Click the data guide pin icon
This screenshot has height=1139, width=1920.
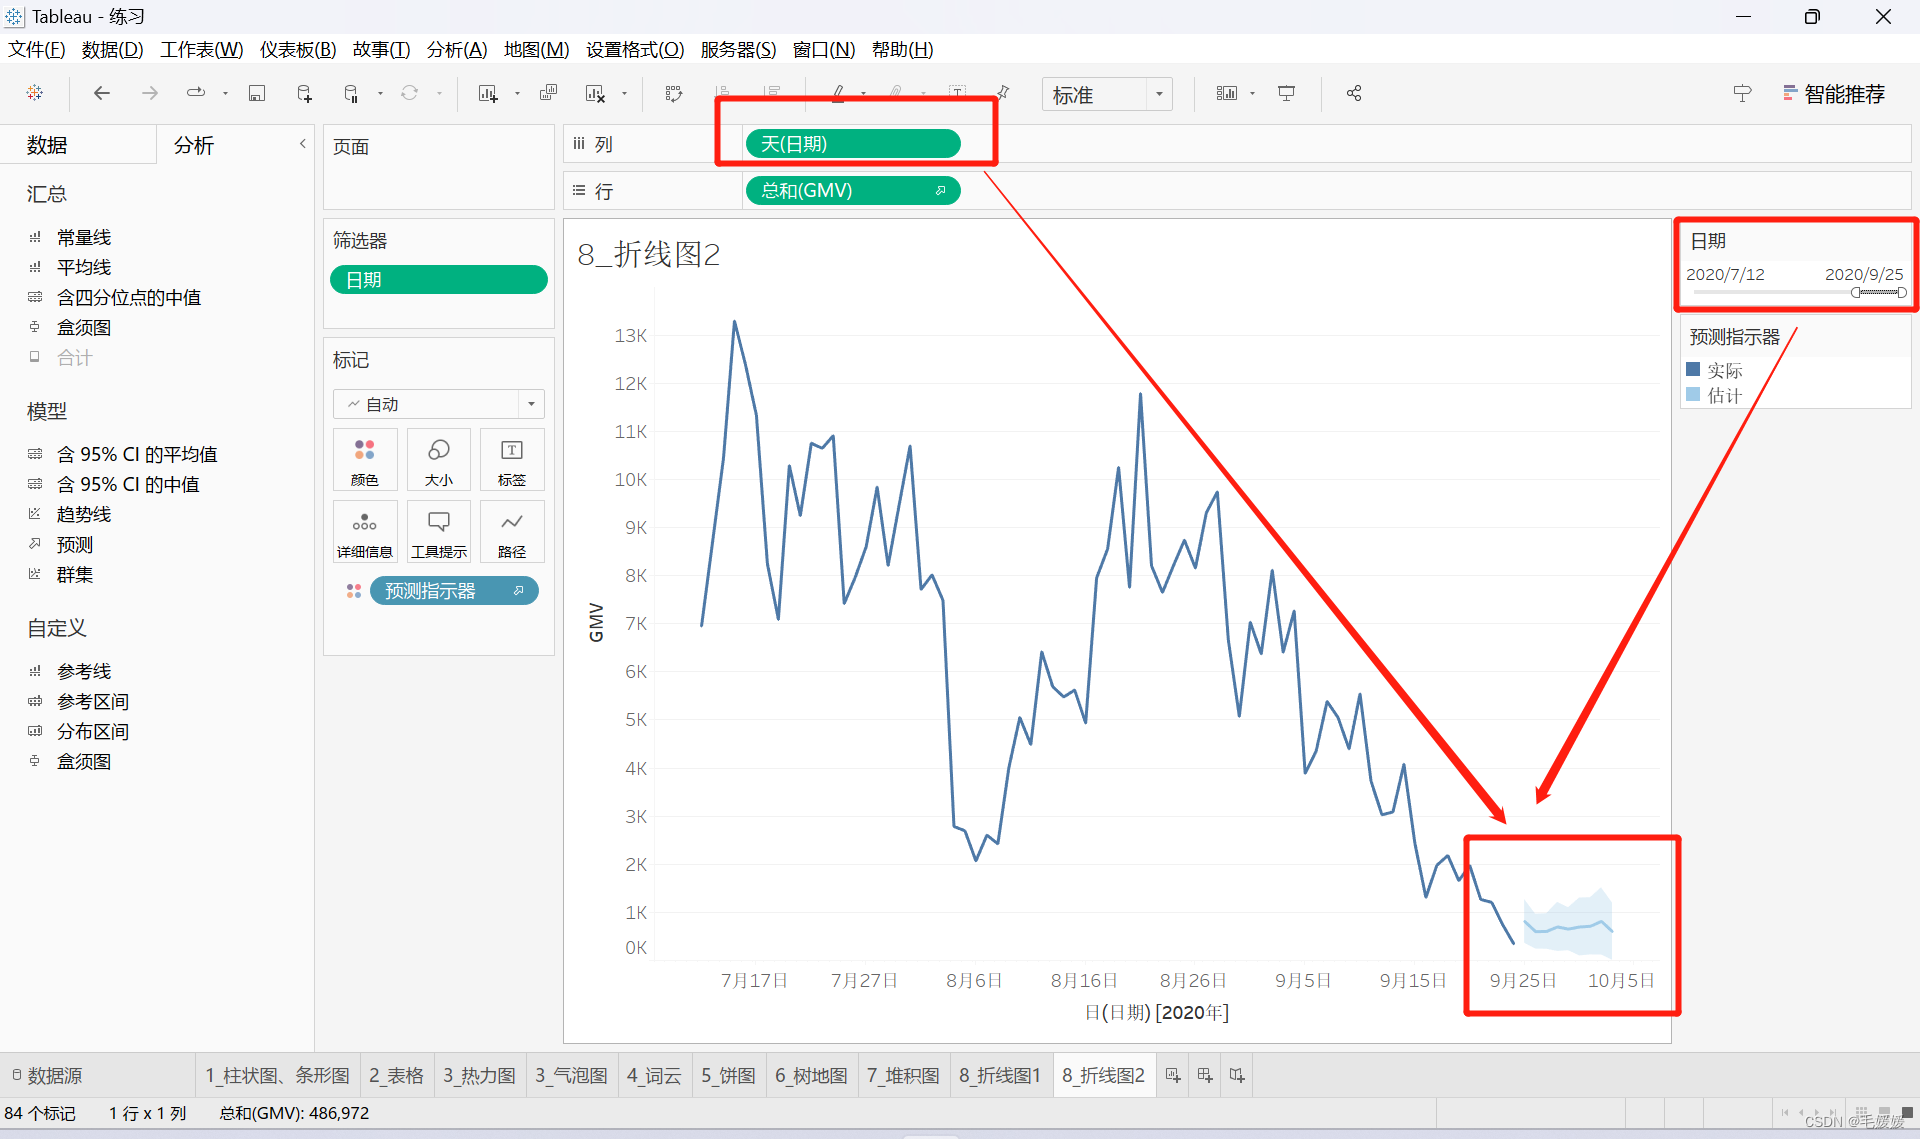click(1742, 93)
